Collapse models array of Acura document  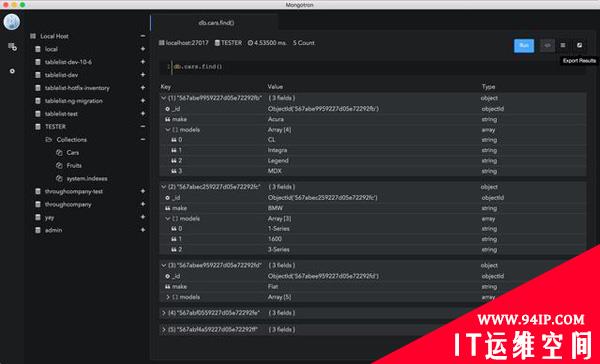168,130
